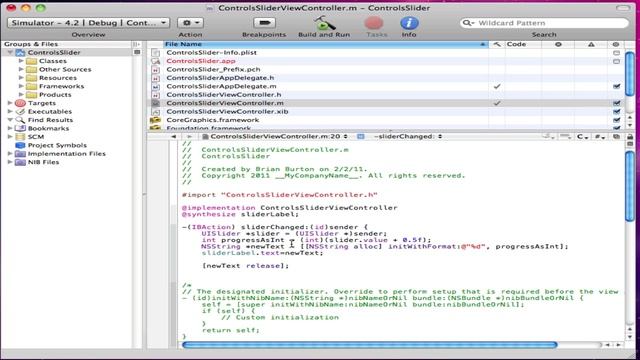Click the red Tasks stop button
The image size is (640, 360).
tap(374, 23)
